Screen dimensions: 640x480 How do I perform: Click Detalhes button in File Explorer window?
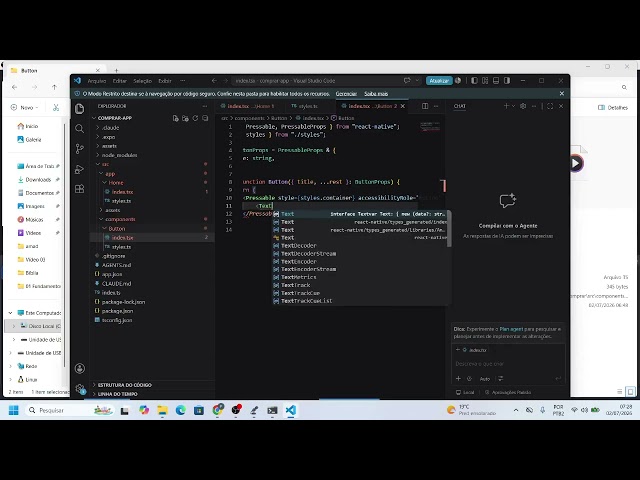click(613, 107)
